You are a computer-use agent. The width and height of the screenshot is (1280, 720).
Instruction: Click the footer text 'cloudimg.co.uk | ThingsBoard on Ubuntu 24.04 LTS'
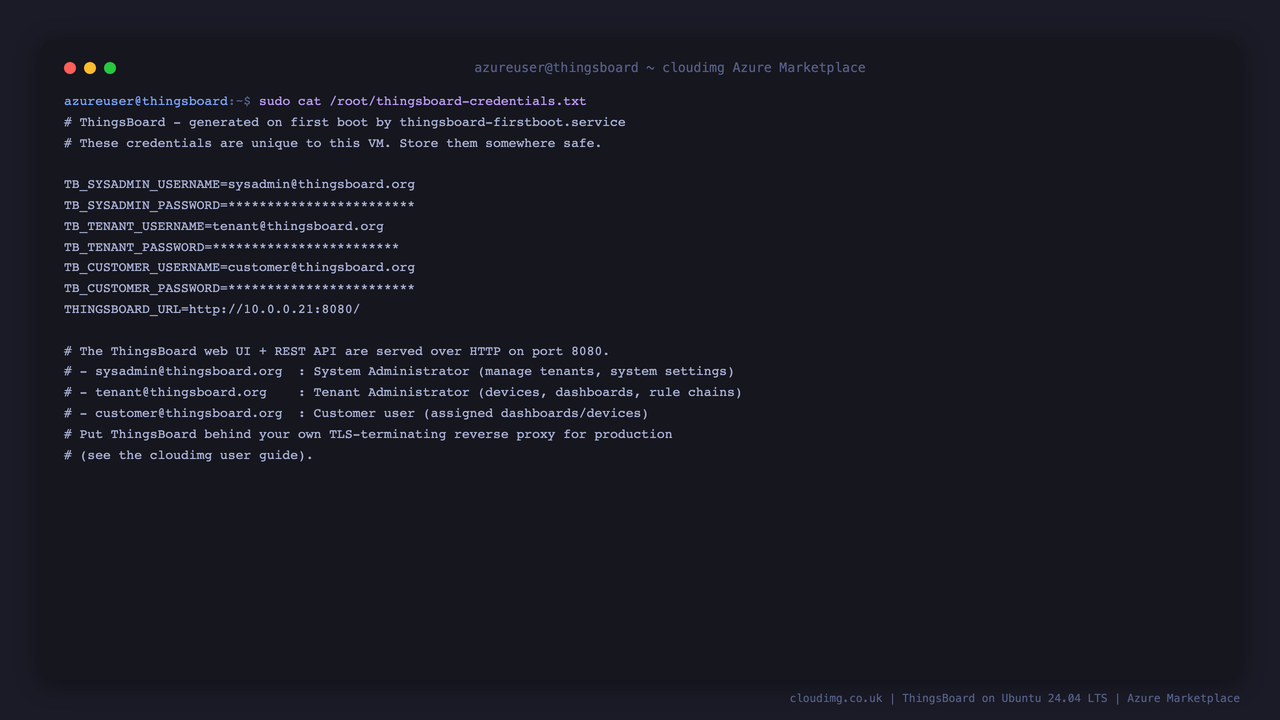pos(948,698)
